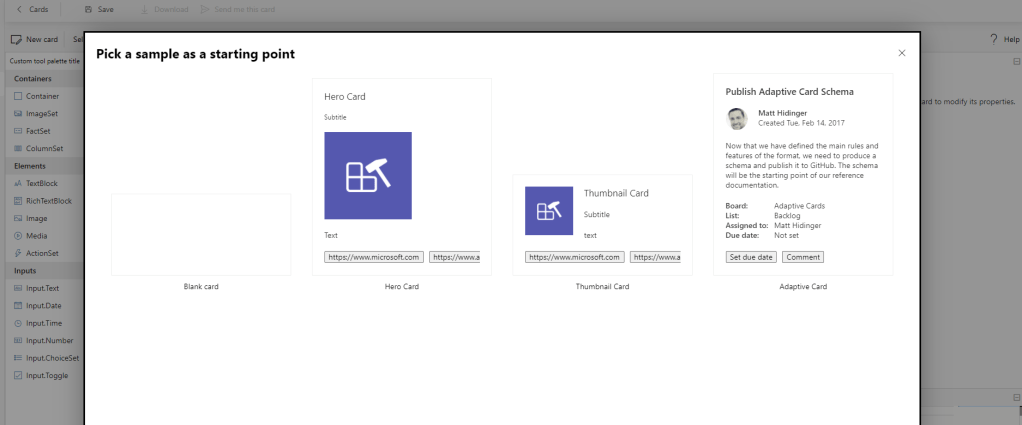Select the Input.Toggle checkbox icon
This screenshot has width=1022, height=425.
coord(17,375)
